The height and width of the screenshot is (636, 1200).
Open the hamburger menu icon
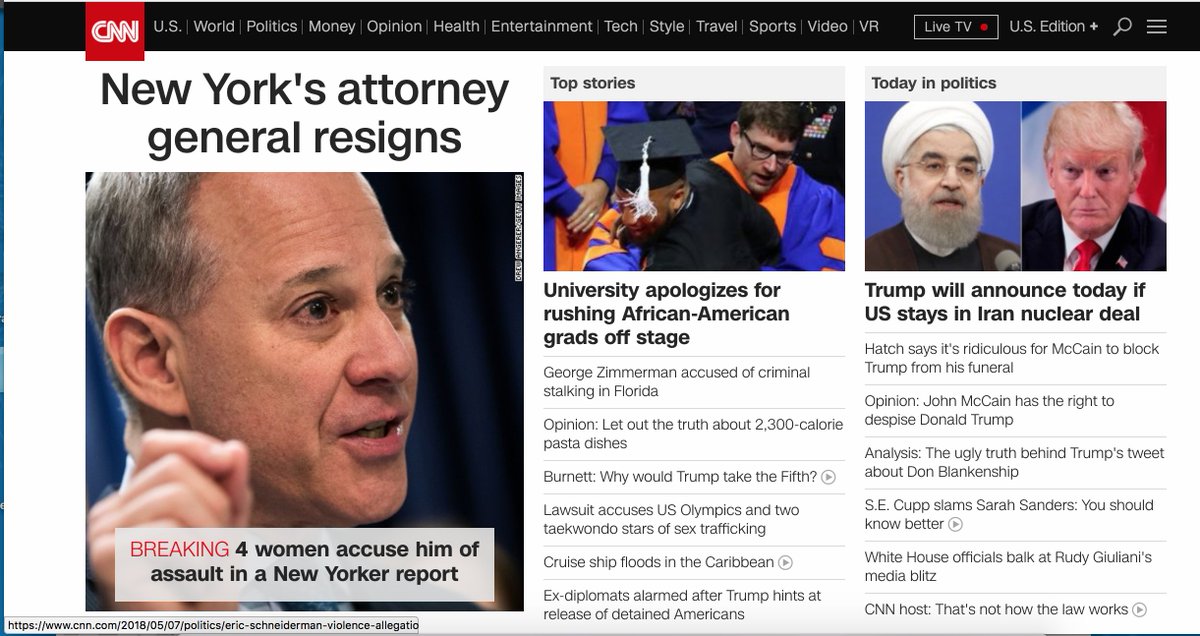point(1157,27)
